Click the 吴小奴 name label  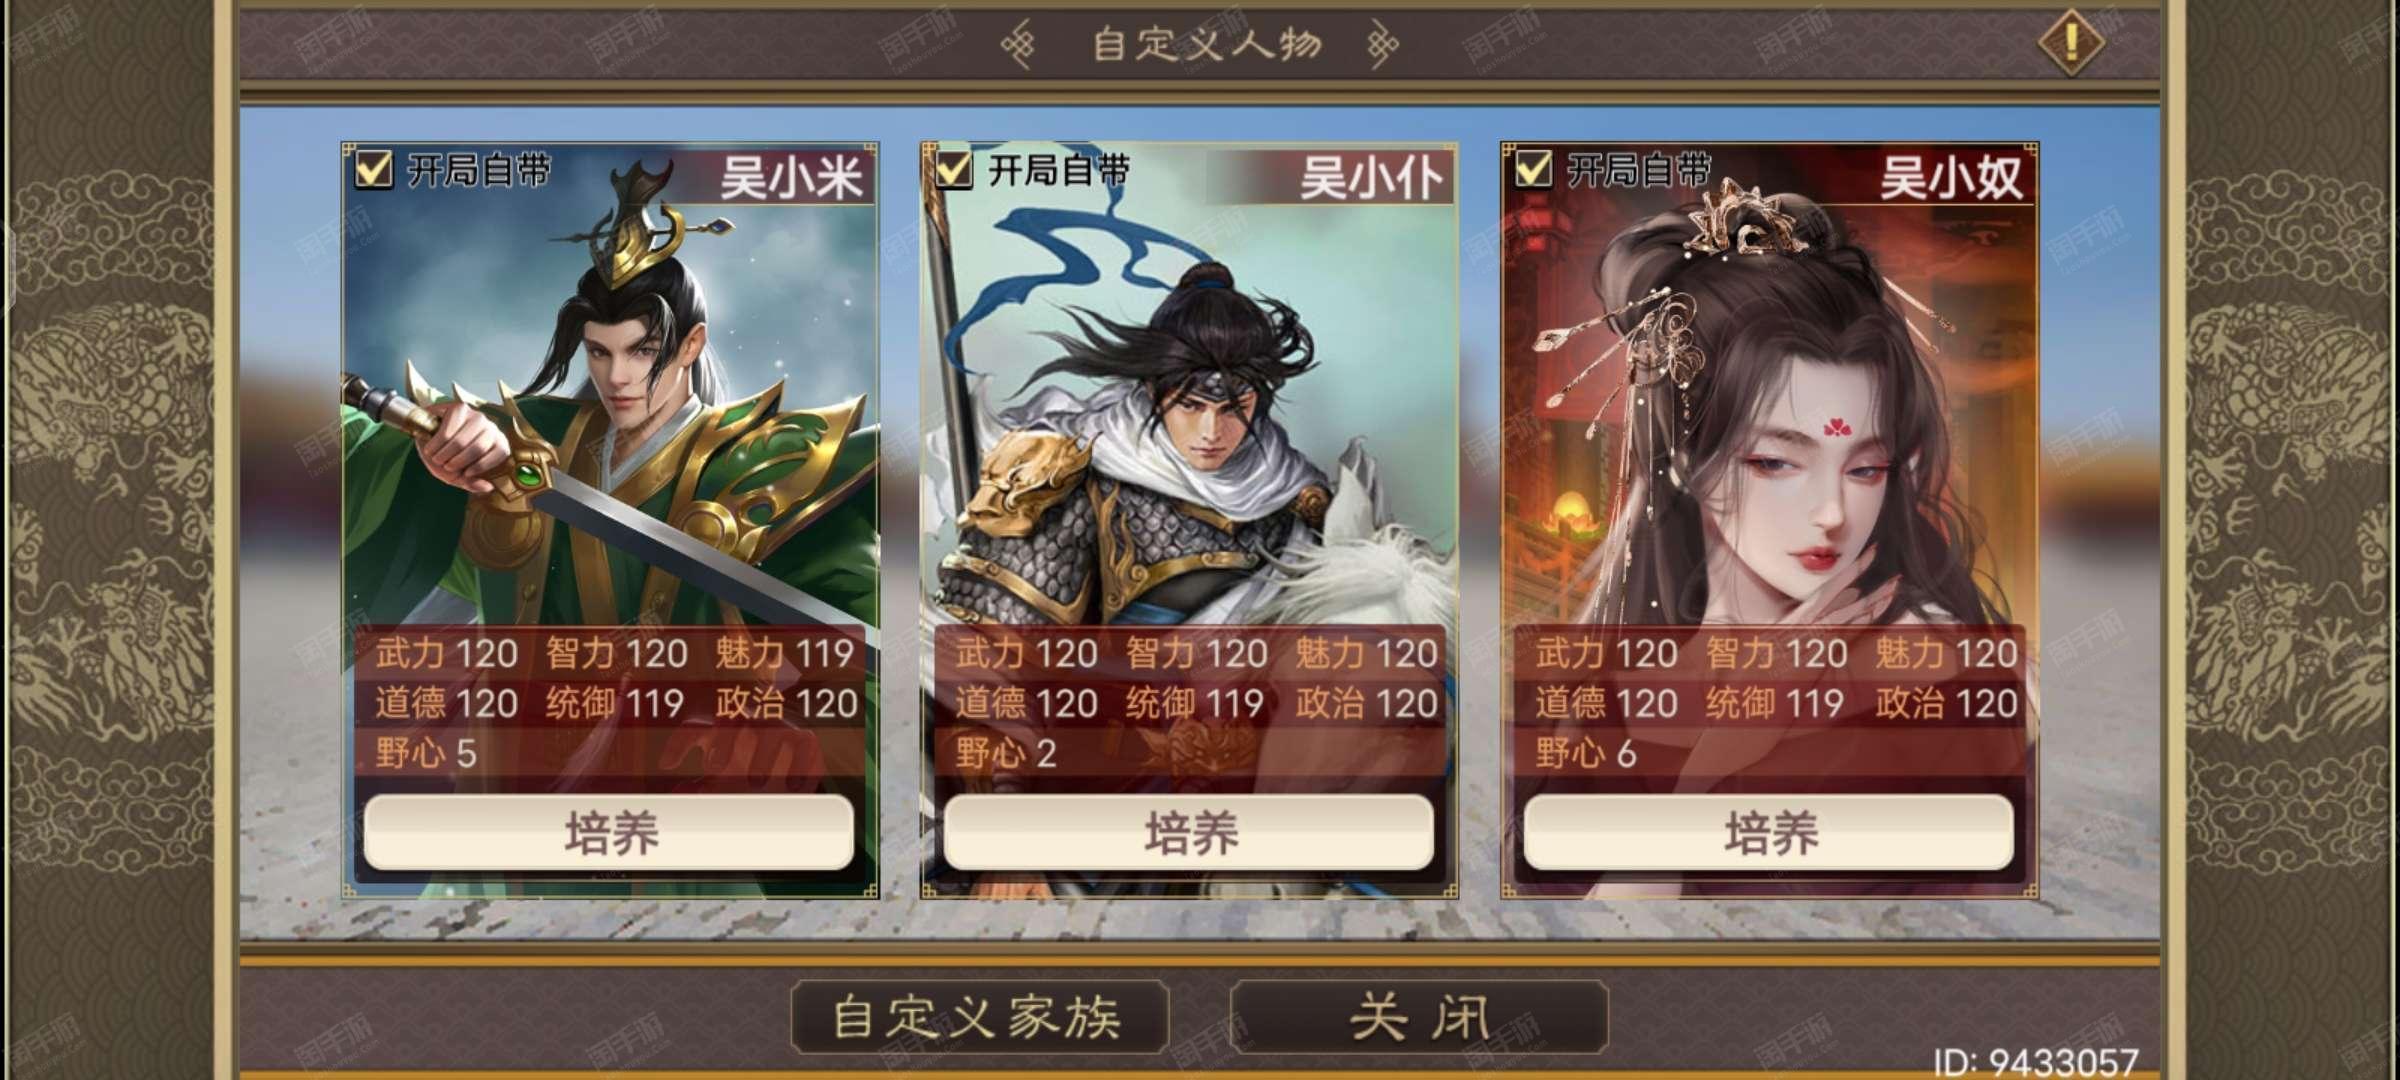tap(1951, 178)
